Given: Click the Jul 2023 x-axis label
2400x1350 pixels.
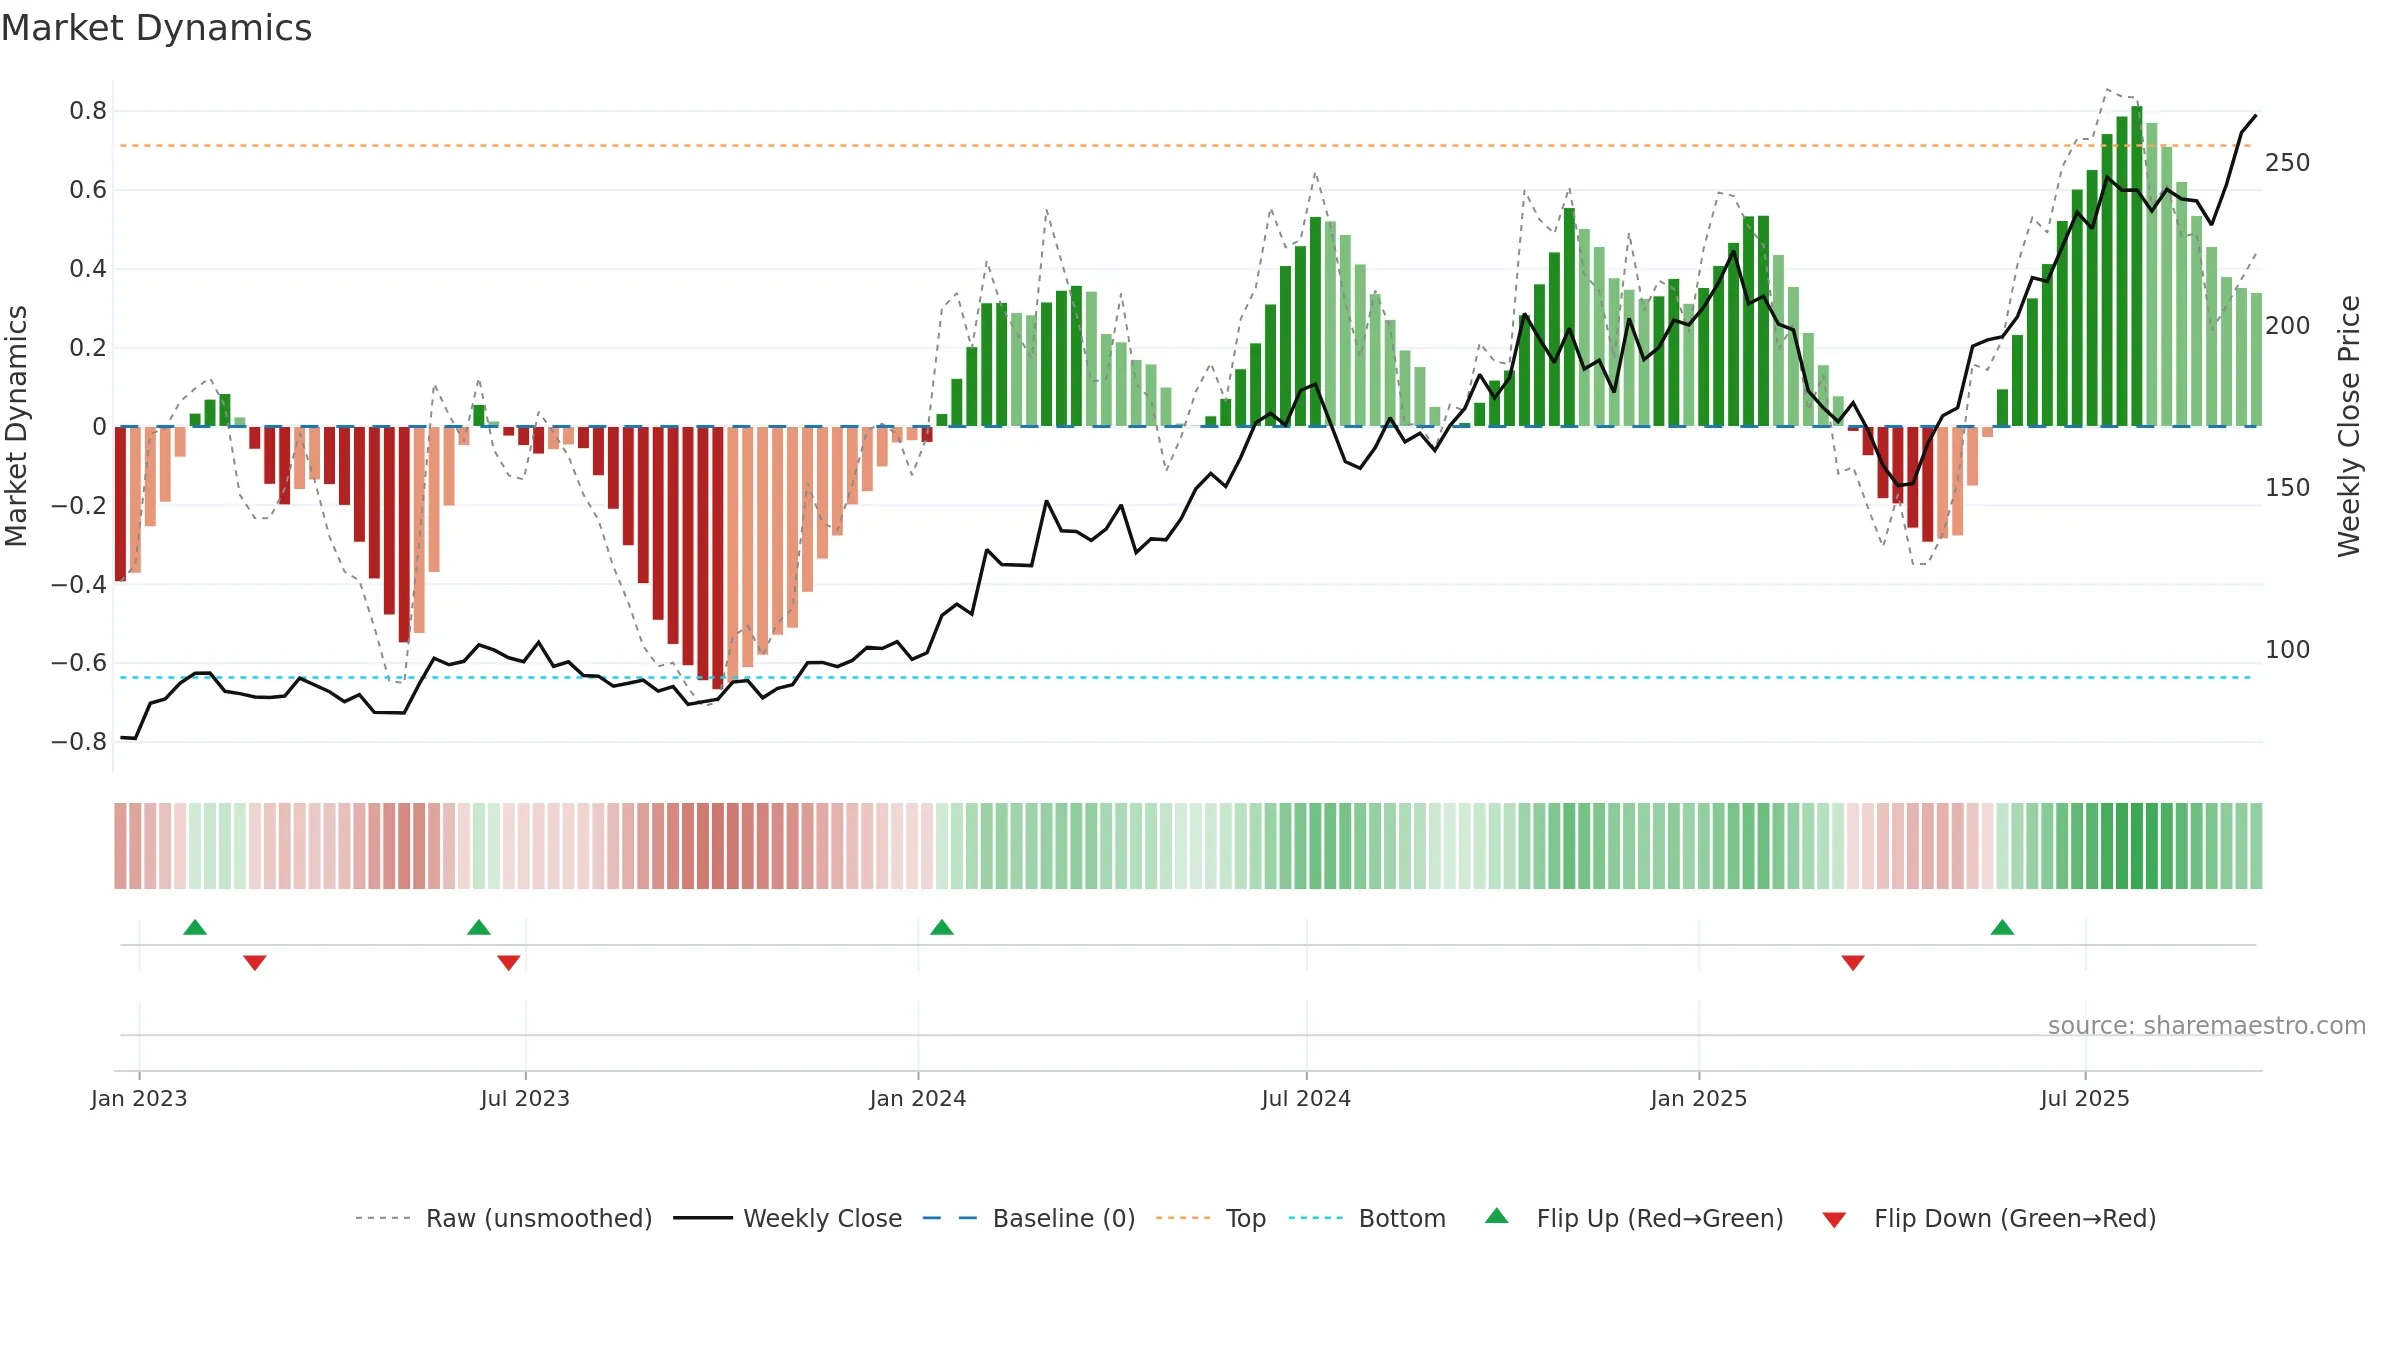Looking at the screenshot, I should (525, 1098).
